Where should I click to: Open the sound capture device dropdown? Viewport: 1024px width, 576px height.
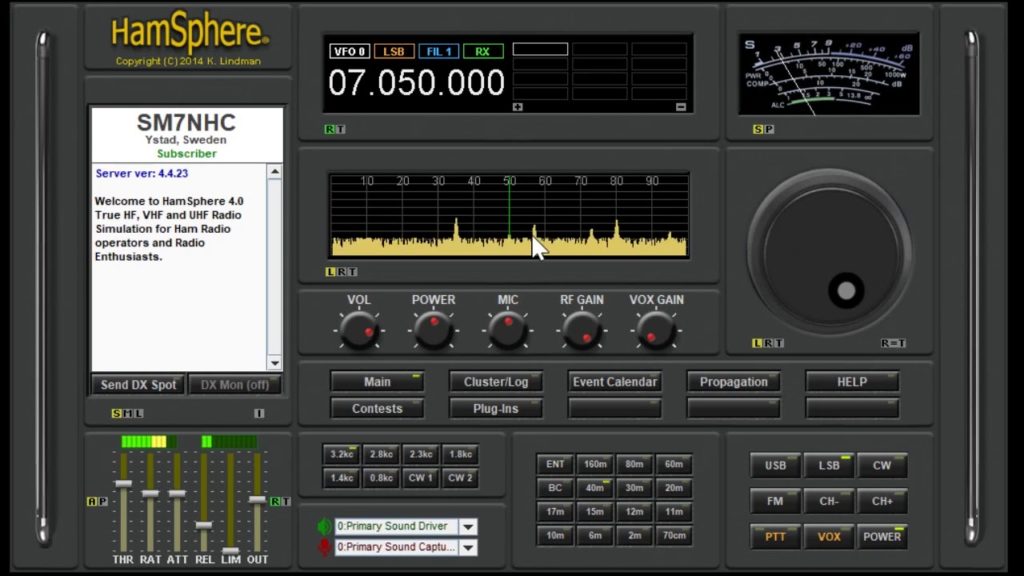[x=468, y=547]
